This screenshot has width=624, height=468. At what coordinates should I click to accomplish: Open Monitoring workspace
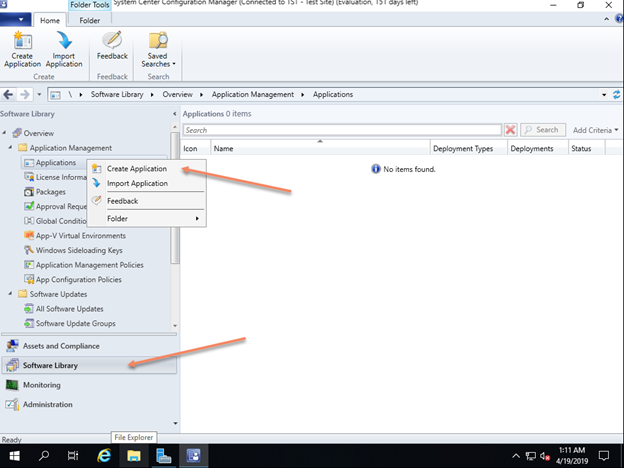click(89, 385)
